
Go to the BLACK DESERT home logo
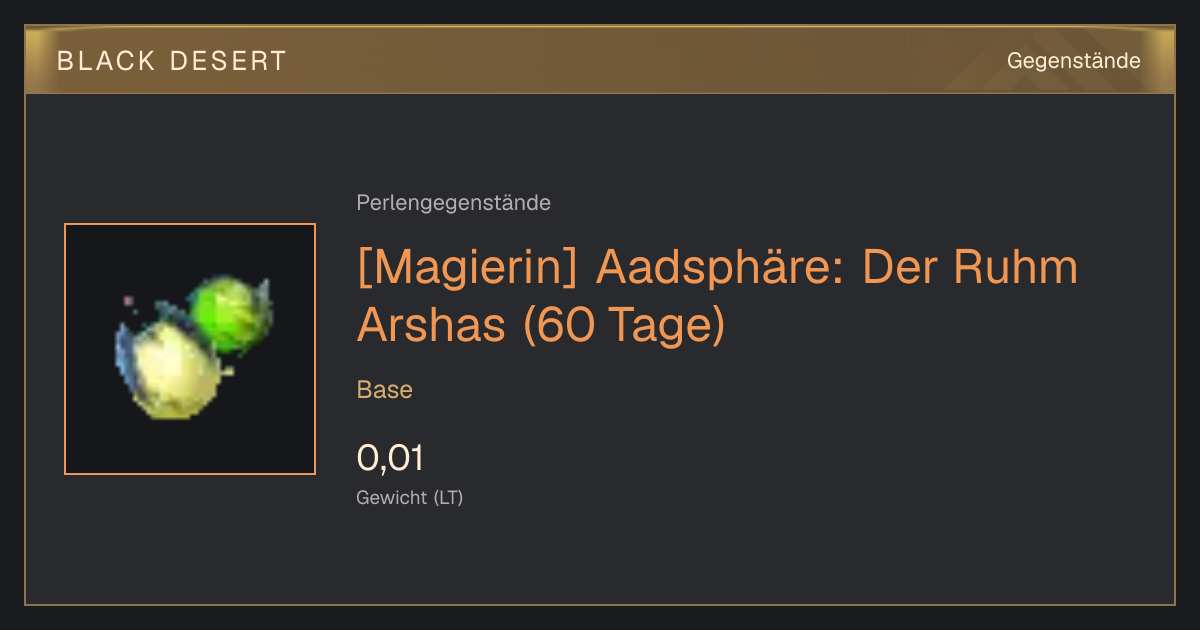tap(172, 61)
